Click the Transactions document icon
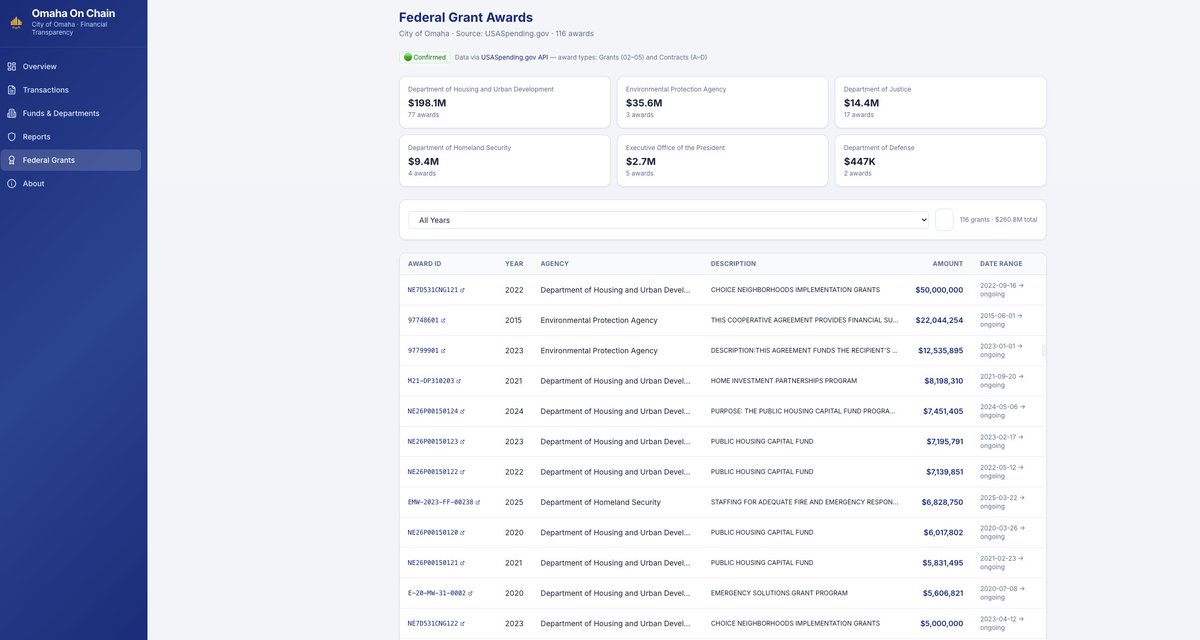Screen dimensions: 1200x640 [x=12, y=90]
